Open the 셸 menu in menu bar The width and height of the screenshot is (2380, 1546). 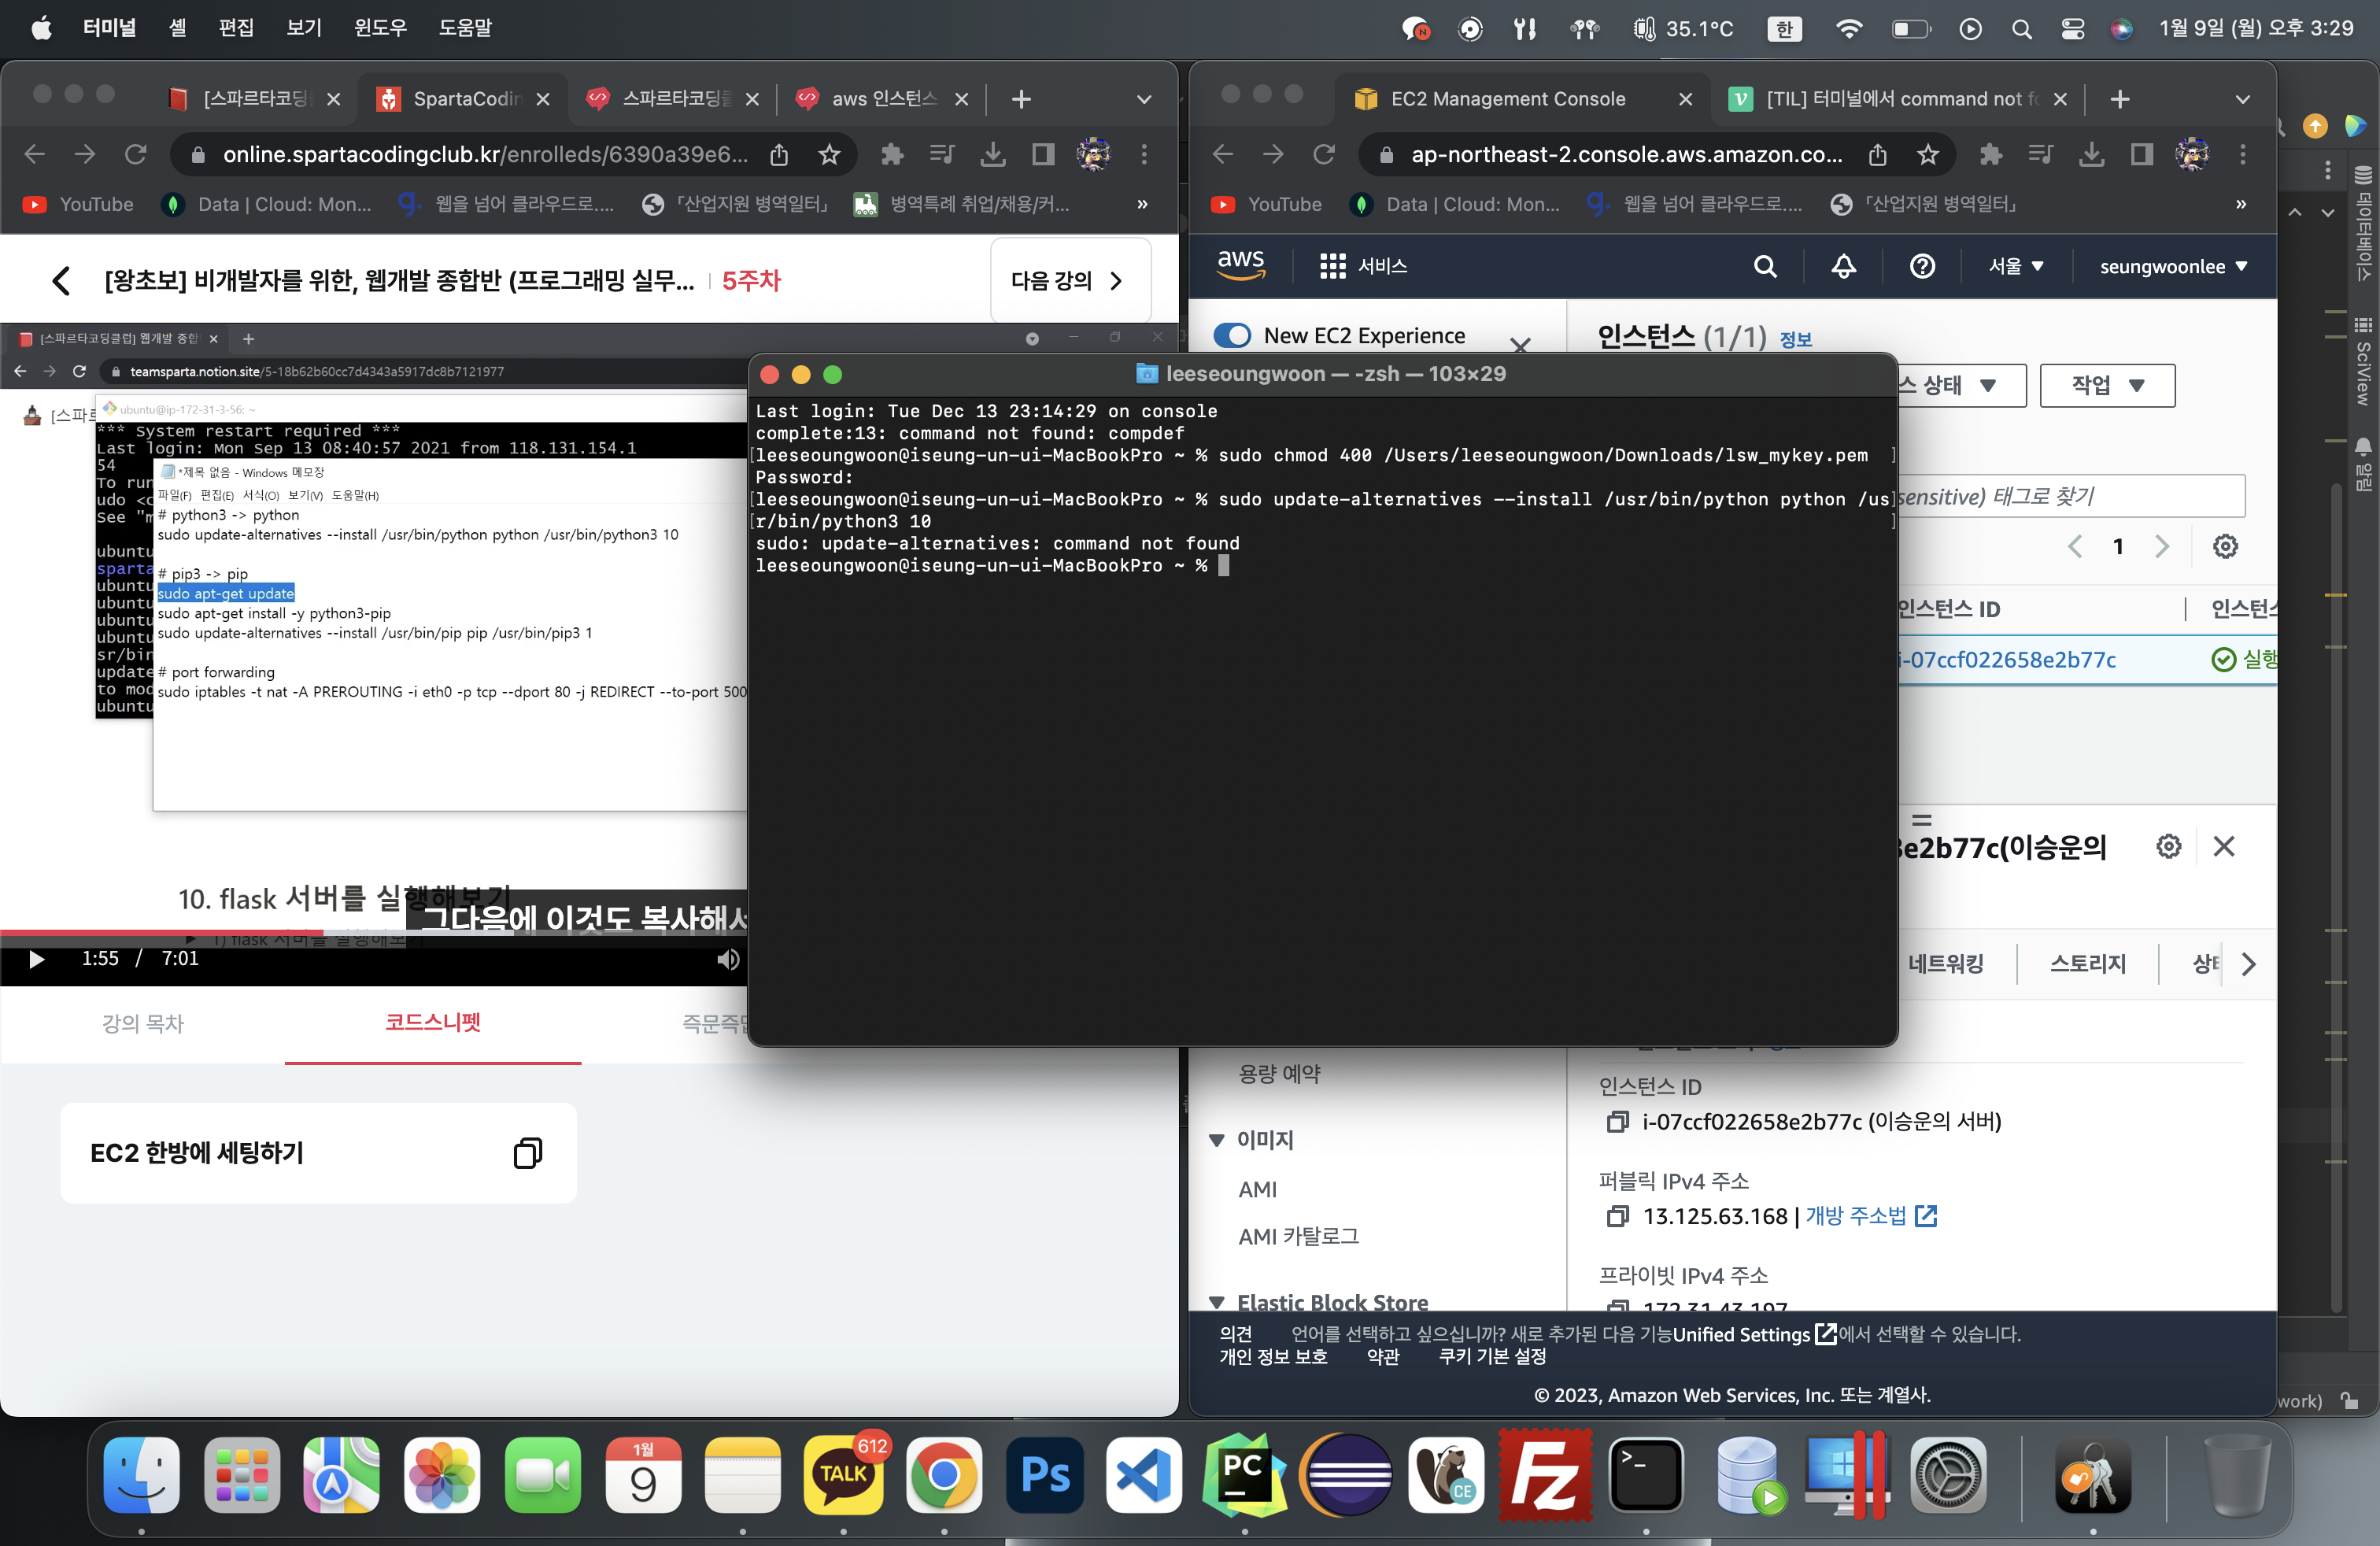(177, 28)
